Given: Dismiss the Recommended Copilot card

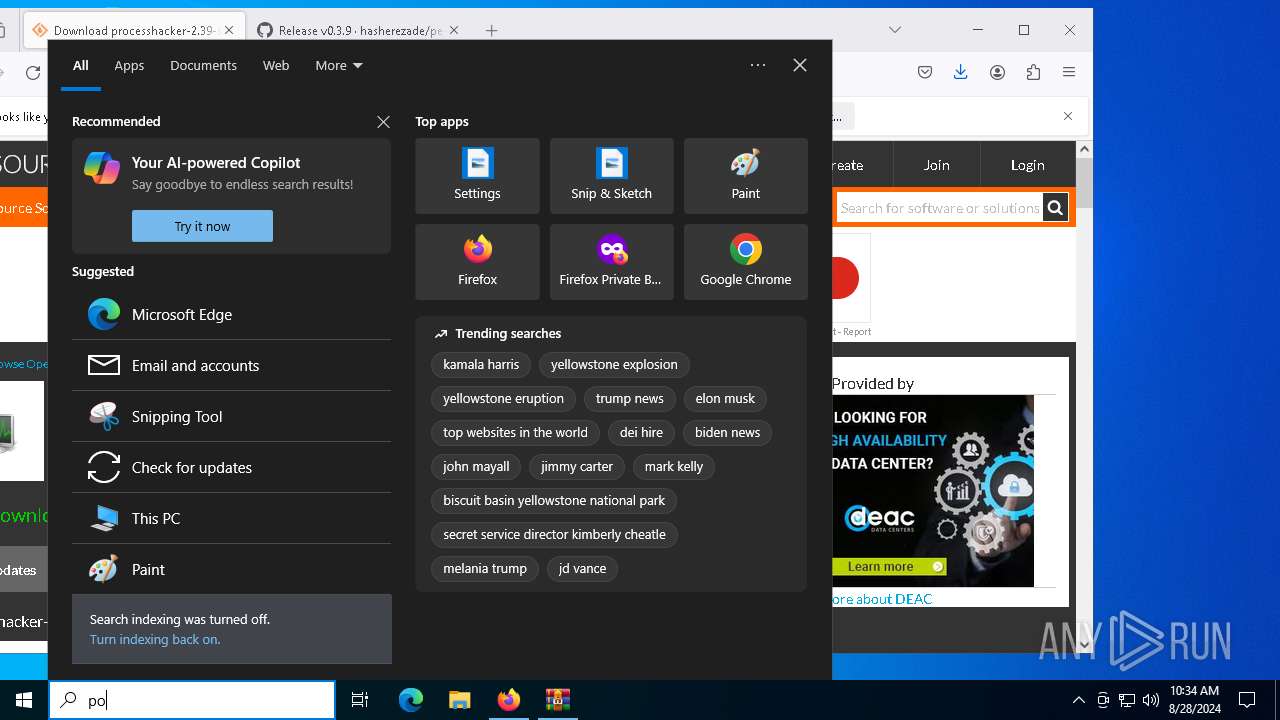Looking at the screenshot, I should pos(383,121).
